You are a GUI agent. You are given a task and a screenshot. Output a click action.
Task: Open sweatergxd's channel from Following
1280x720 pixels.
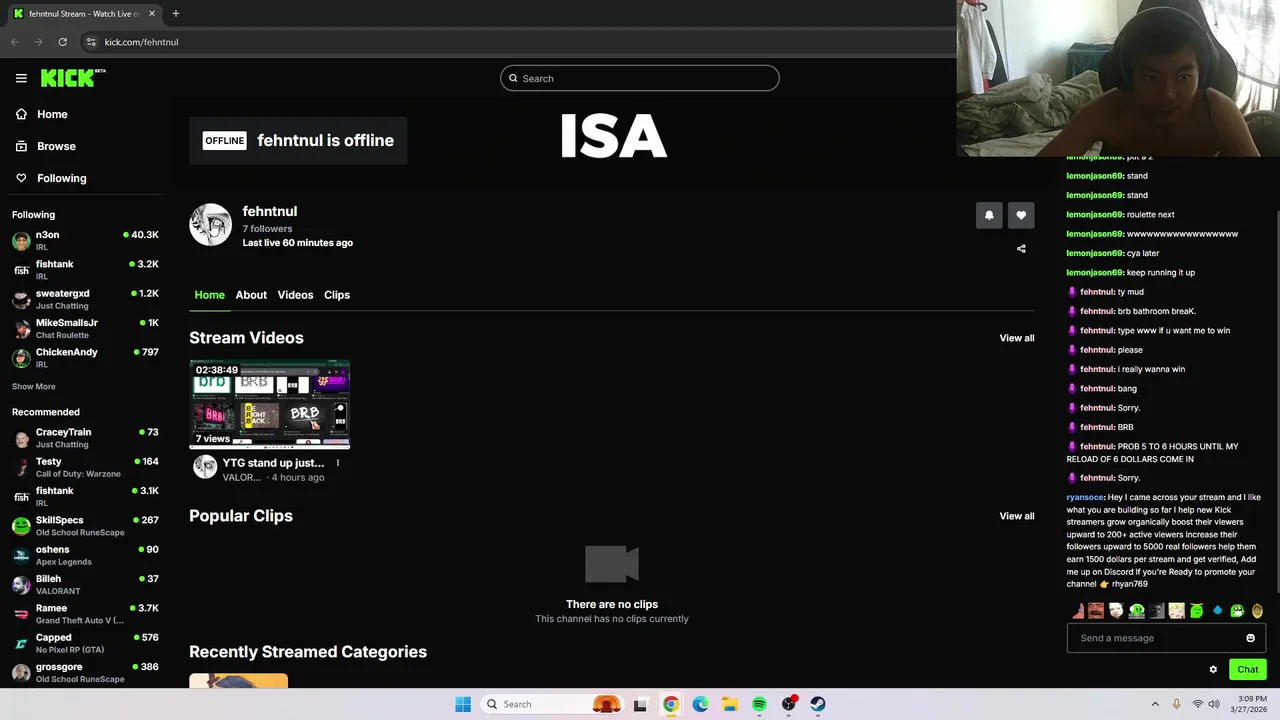point(85,299)
